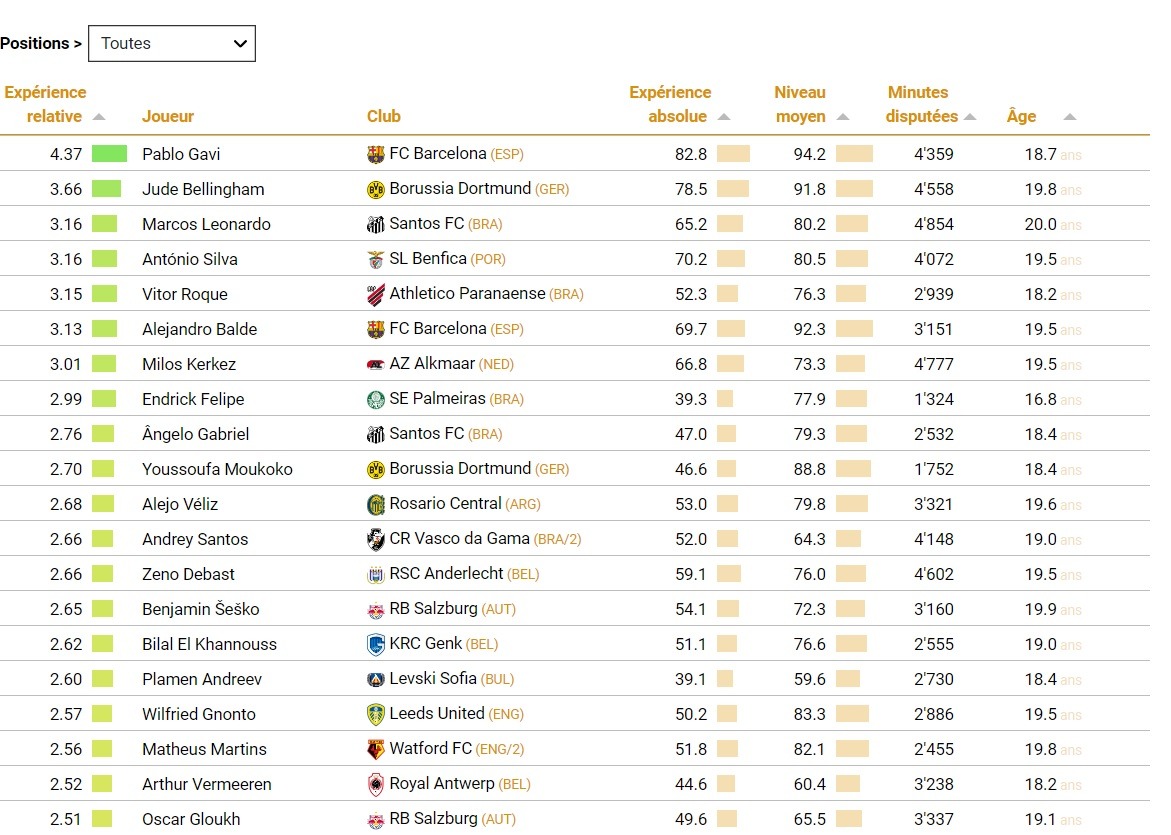Image resolution: width=1171 pixels, height=835 pixels.
Task: Open the Positions dropdown set to Toutes
Action: [171, 44]
